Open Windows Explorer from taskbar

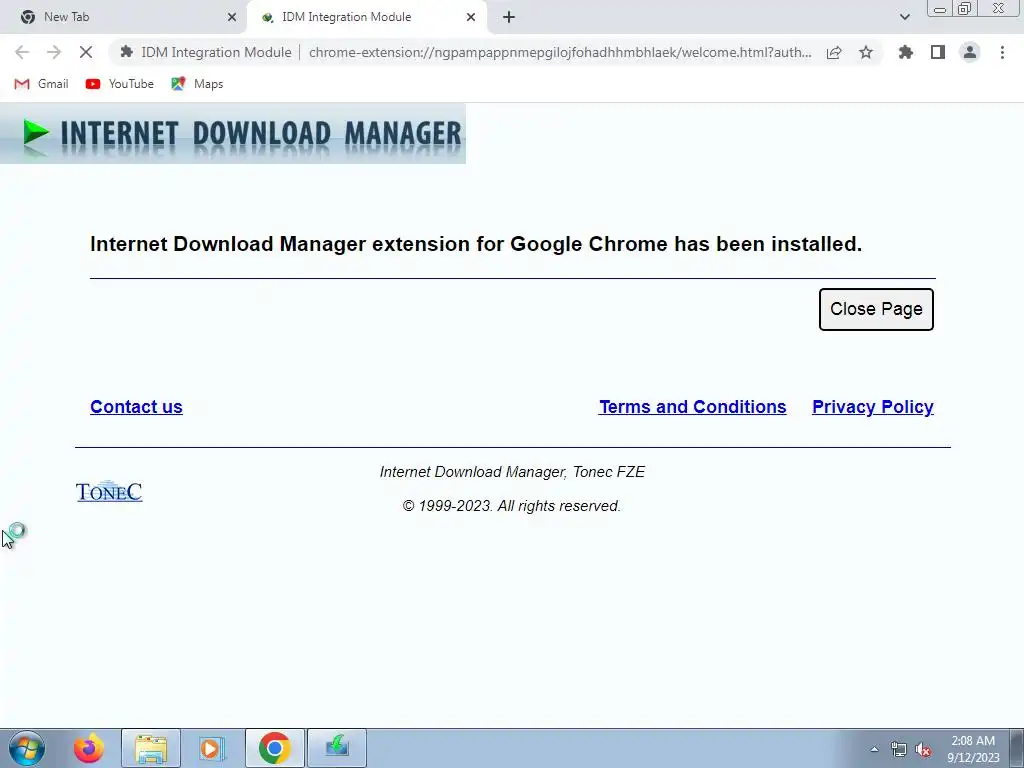[151, 748]
